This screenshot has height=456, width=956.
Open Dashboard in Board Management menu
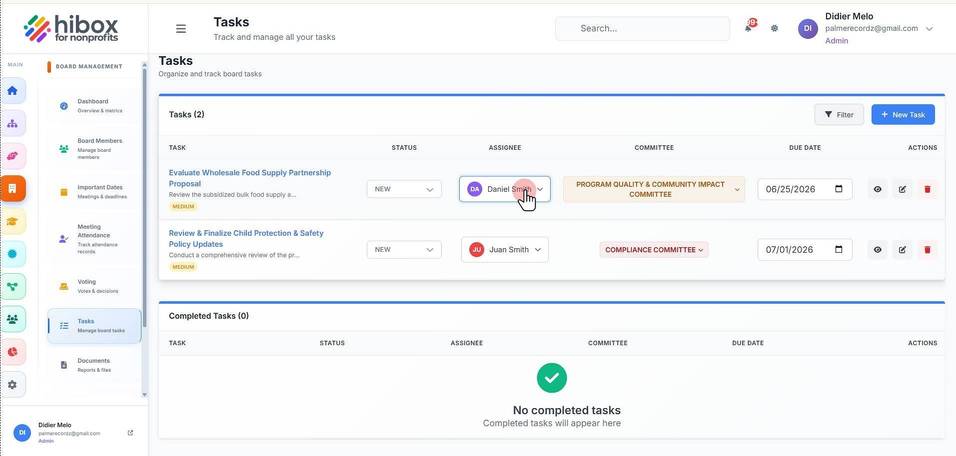coord(95,105)
